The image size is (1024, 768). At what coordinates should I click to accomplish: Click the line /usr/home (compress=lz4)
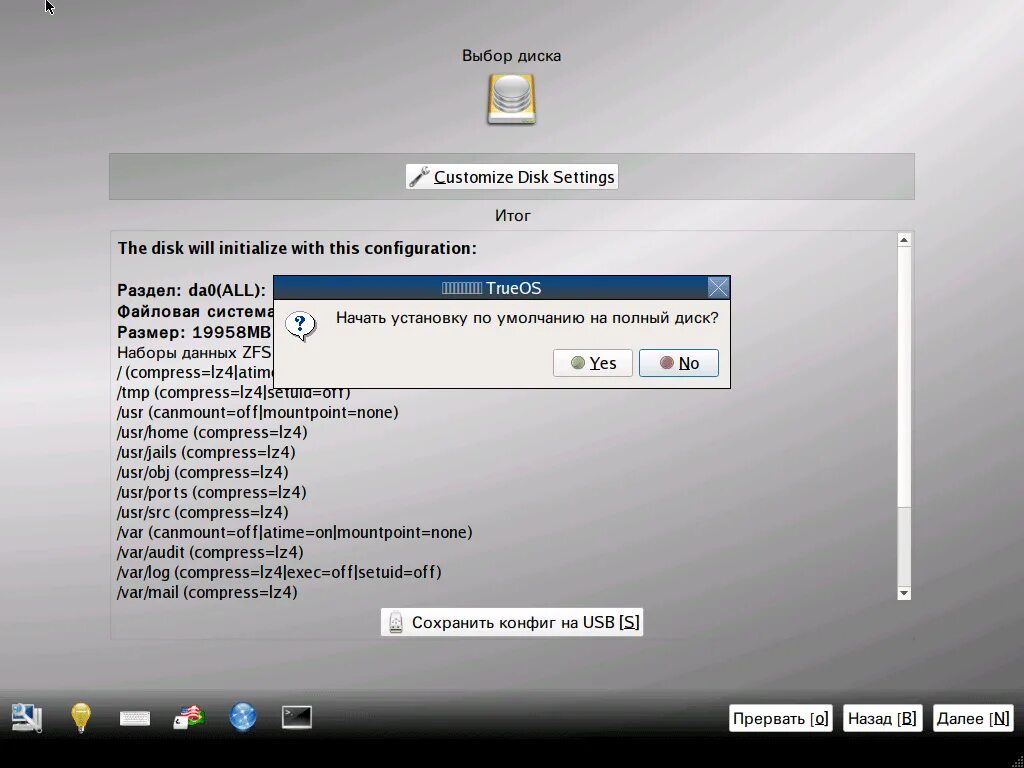point(212,432)
